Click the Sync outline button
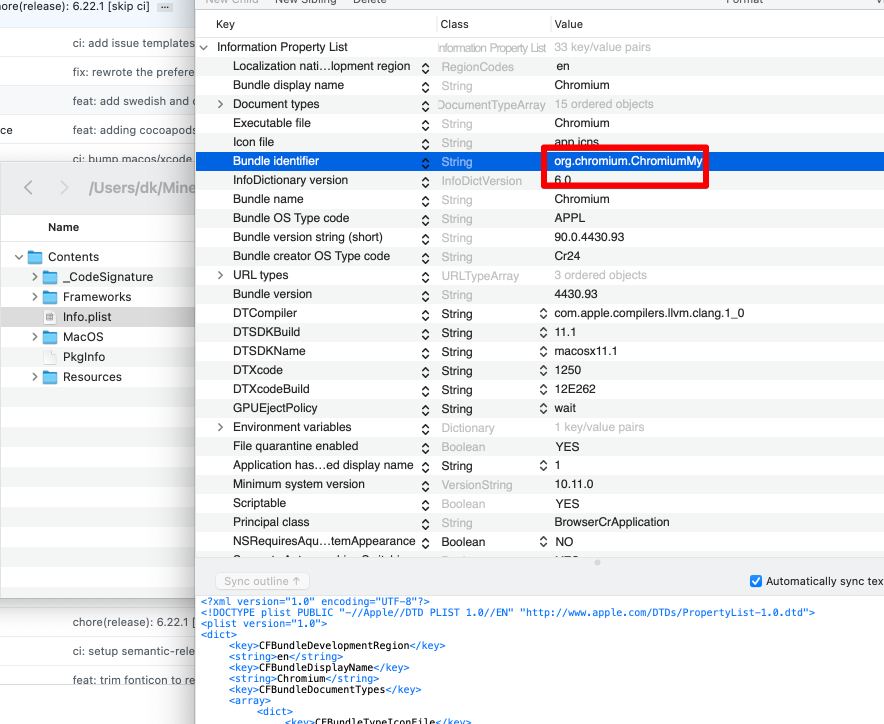This screenshot has height=724, width=884. click(x=262, y=581)
